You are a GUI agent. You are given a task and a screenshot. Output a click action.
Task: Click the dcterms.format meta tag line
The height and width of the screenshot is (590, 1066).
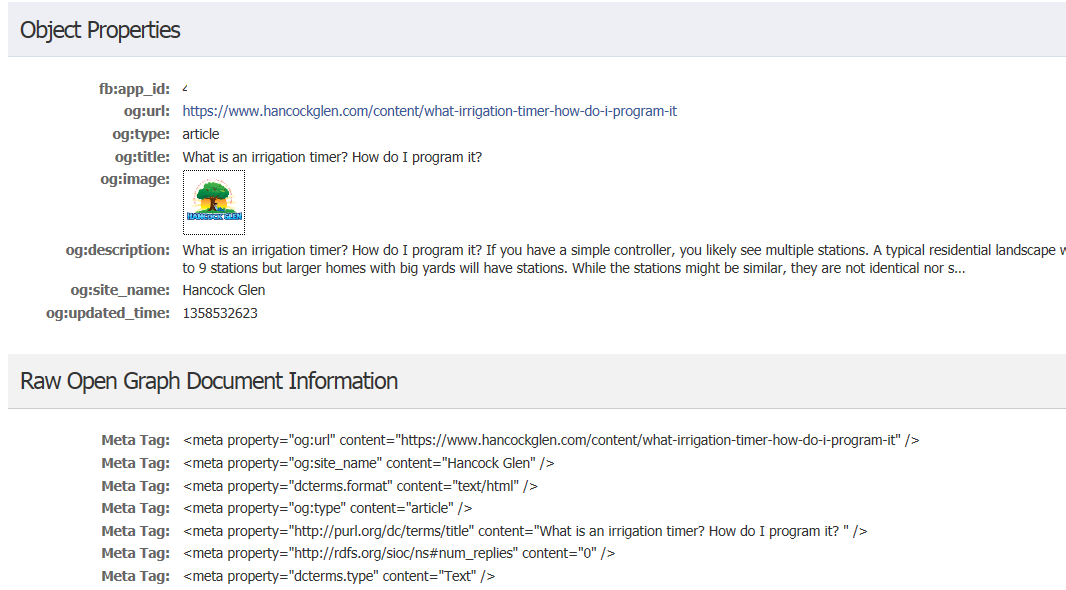pyautogui.click(x=360, y=486)
